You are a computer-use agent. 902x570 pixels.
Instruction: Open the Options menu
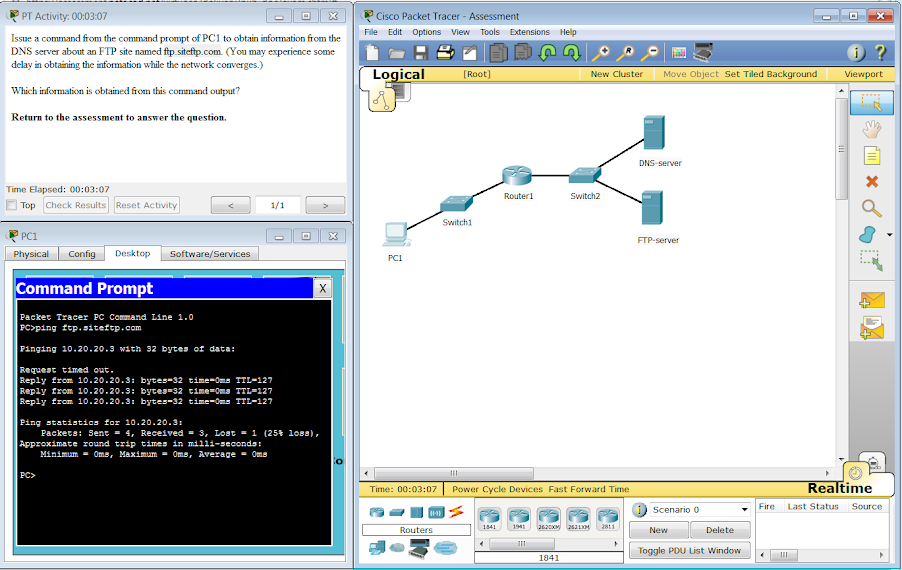[426, 32]
